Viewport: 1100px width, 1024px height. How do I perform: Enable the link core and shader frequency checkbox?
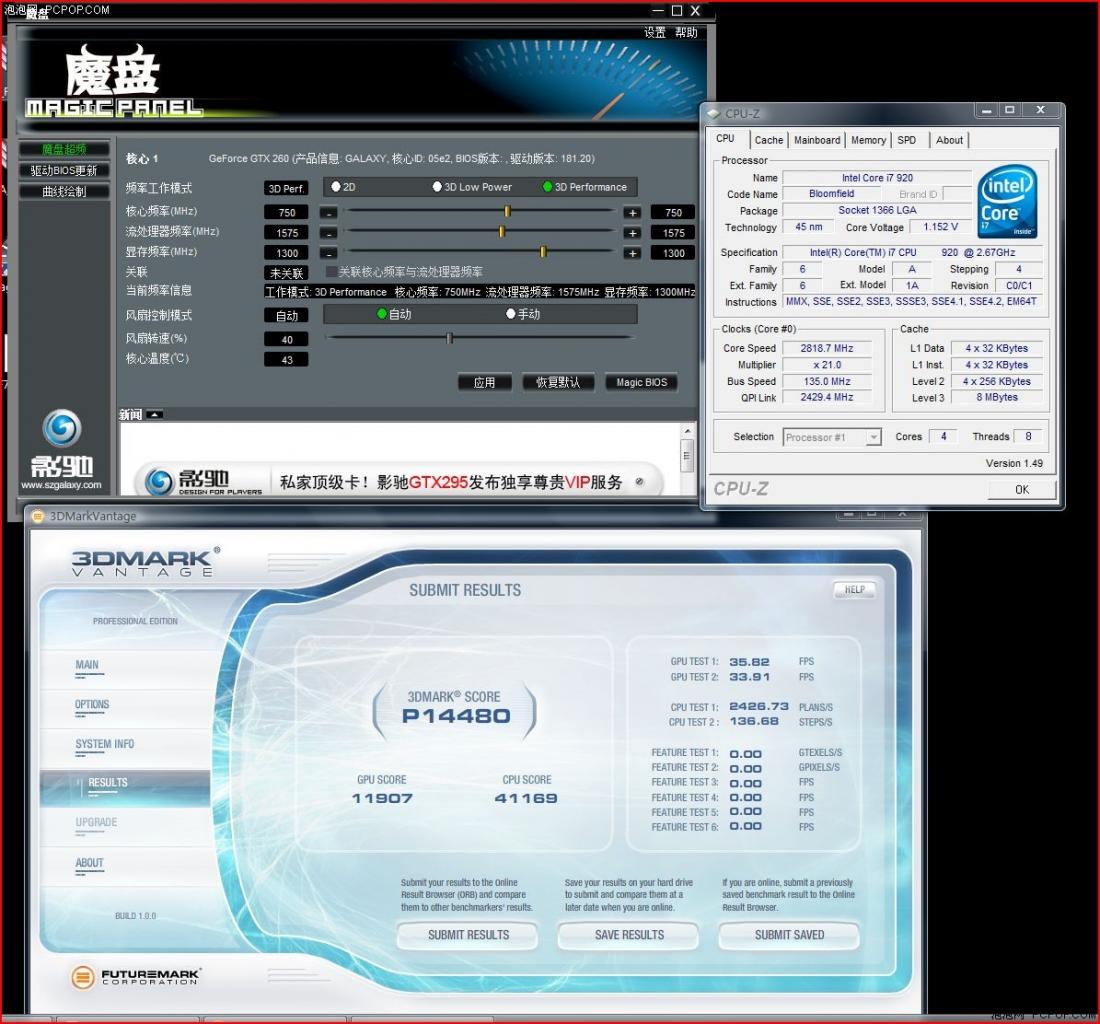click(x=331, y=271)
